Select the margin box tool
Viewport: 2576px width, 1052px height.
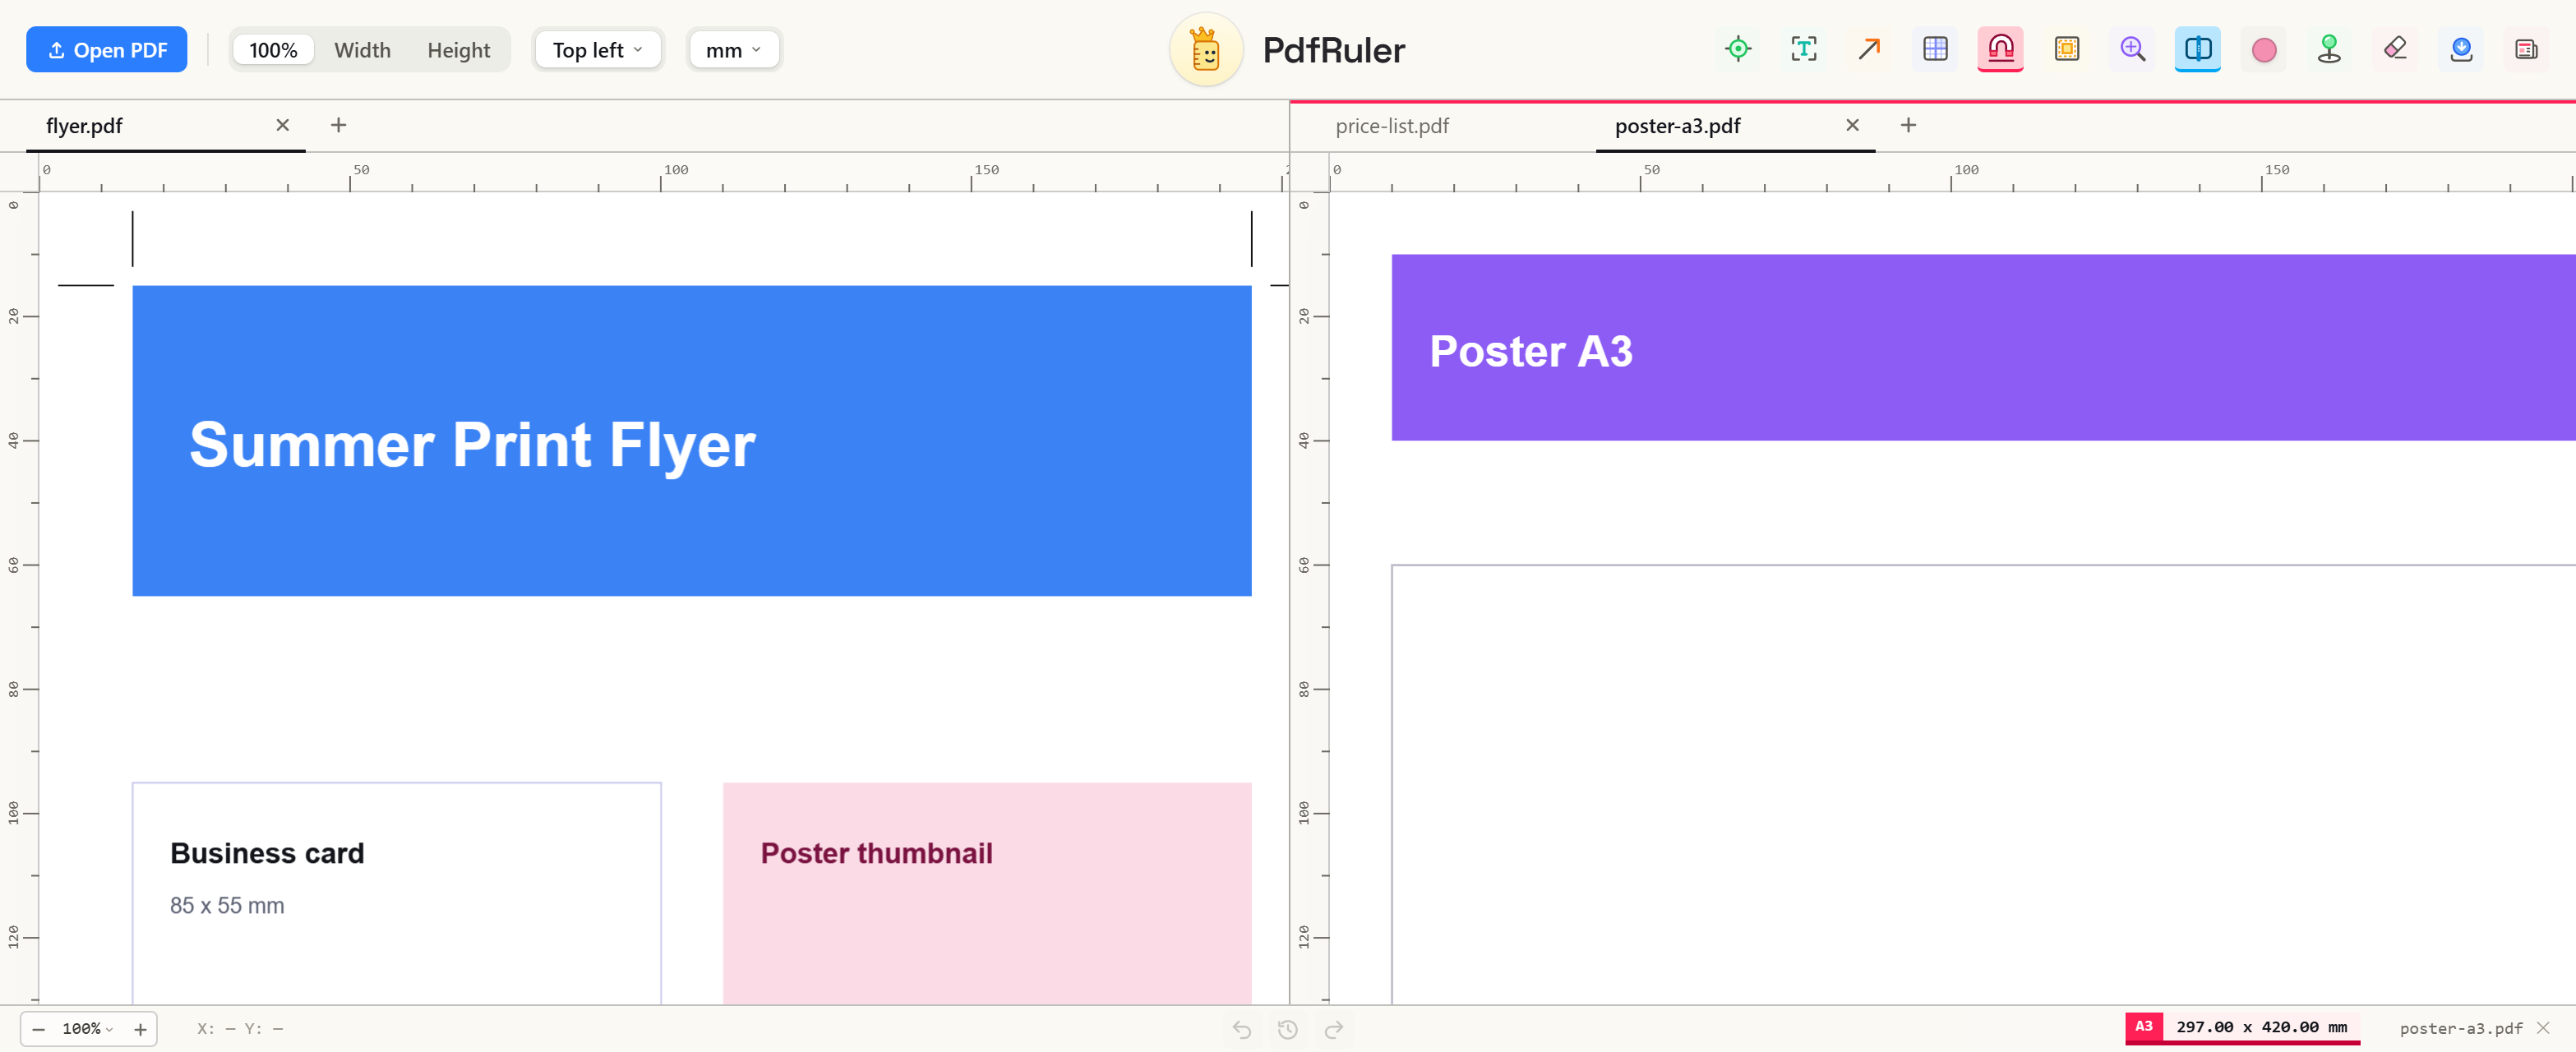(2066, 49)
